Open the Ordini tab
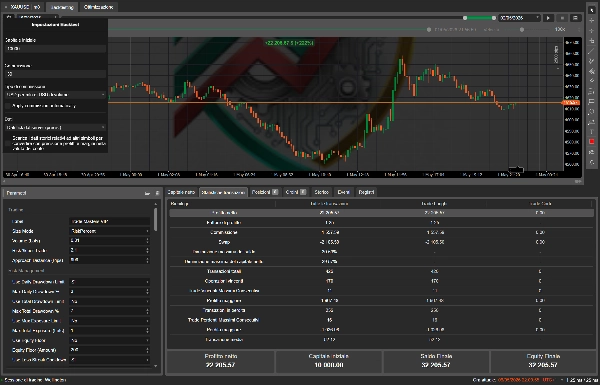The height and width of the screenshot is (385, 600). 296,192
